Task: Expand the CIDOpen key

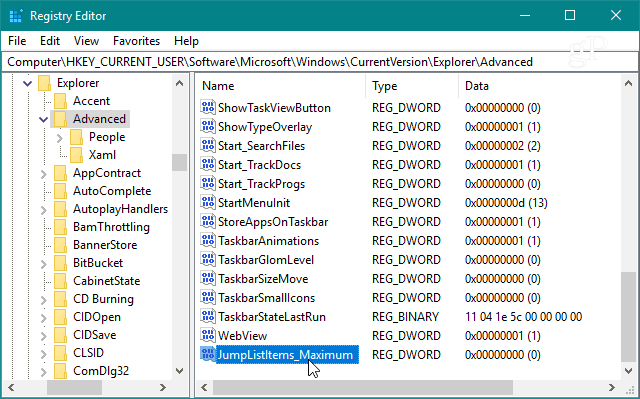Action: 44,317
